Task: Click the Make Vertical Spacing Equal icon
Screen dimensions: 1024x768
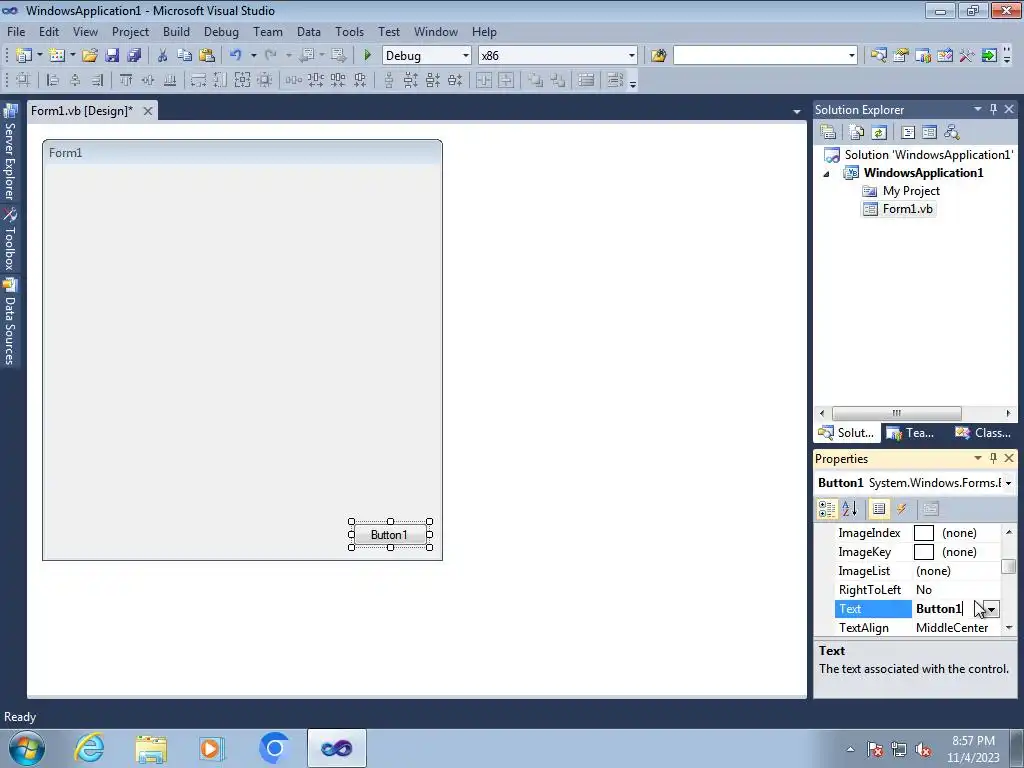Action: coord(389,80)
